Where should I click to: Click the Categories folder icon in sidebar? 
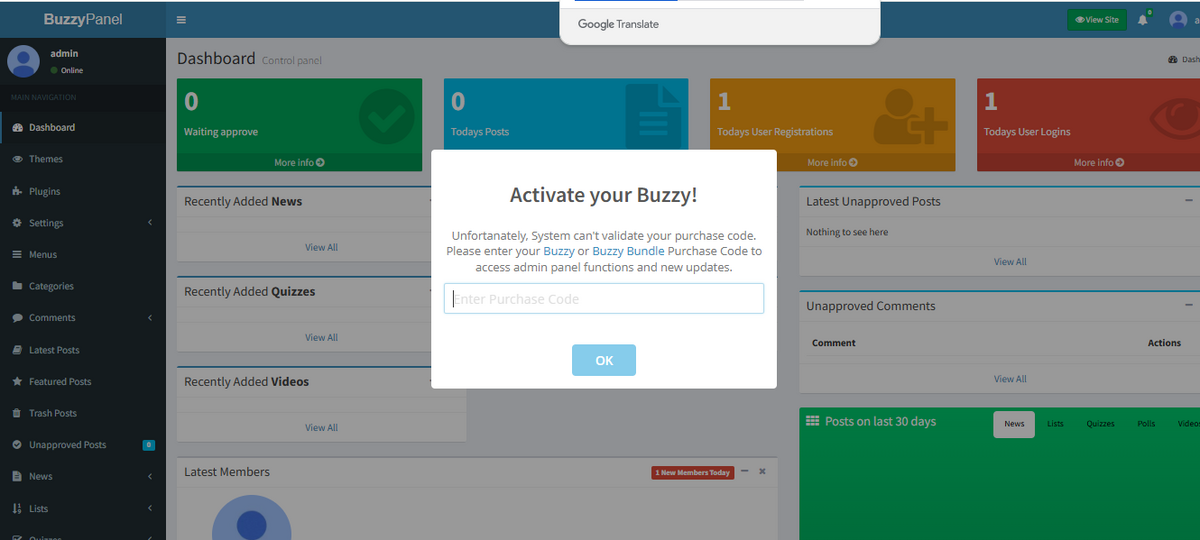[x=17, y=286]
